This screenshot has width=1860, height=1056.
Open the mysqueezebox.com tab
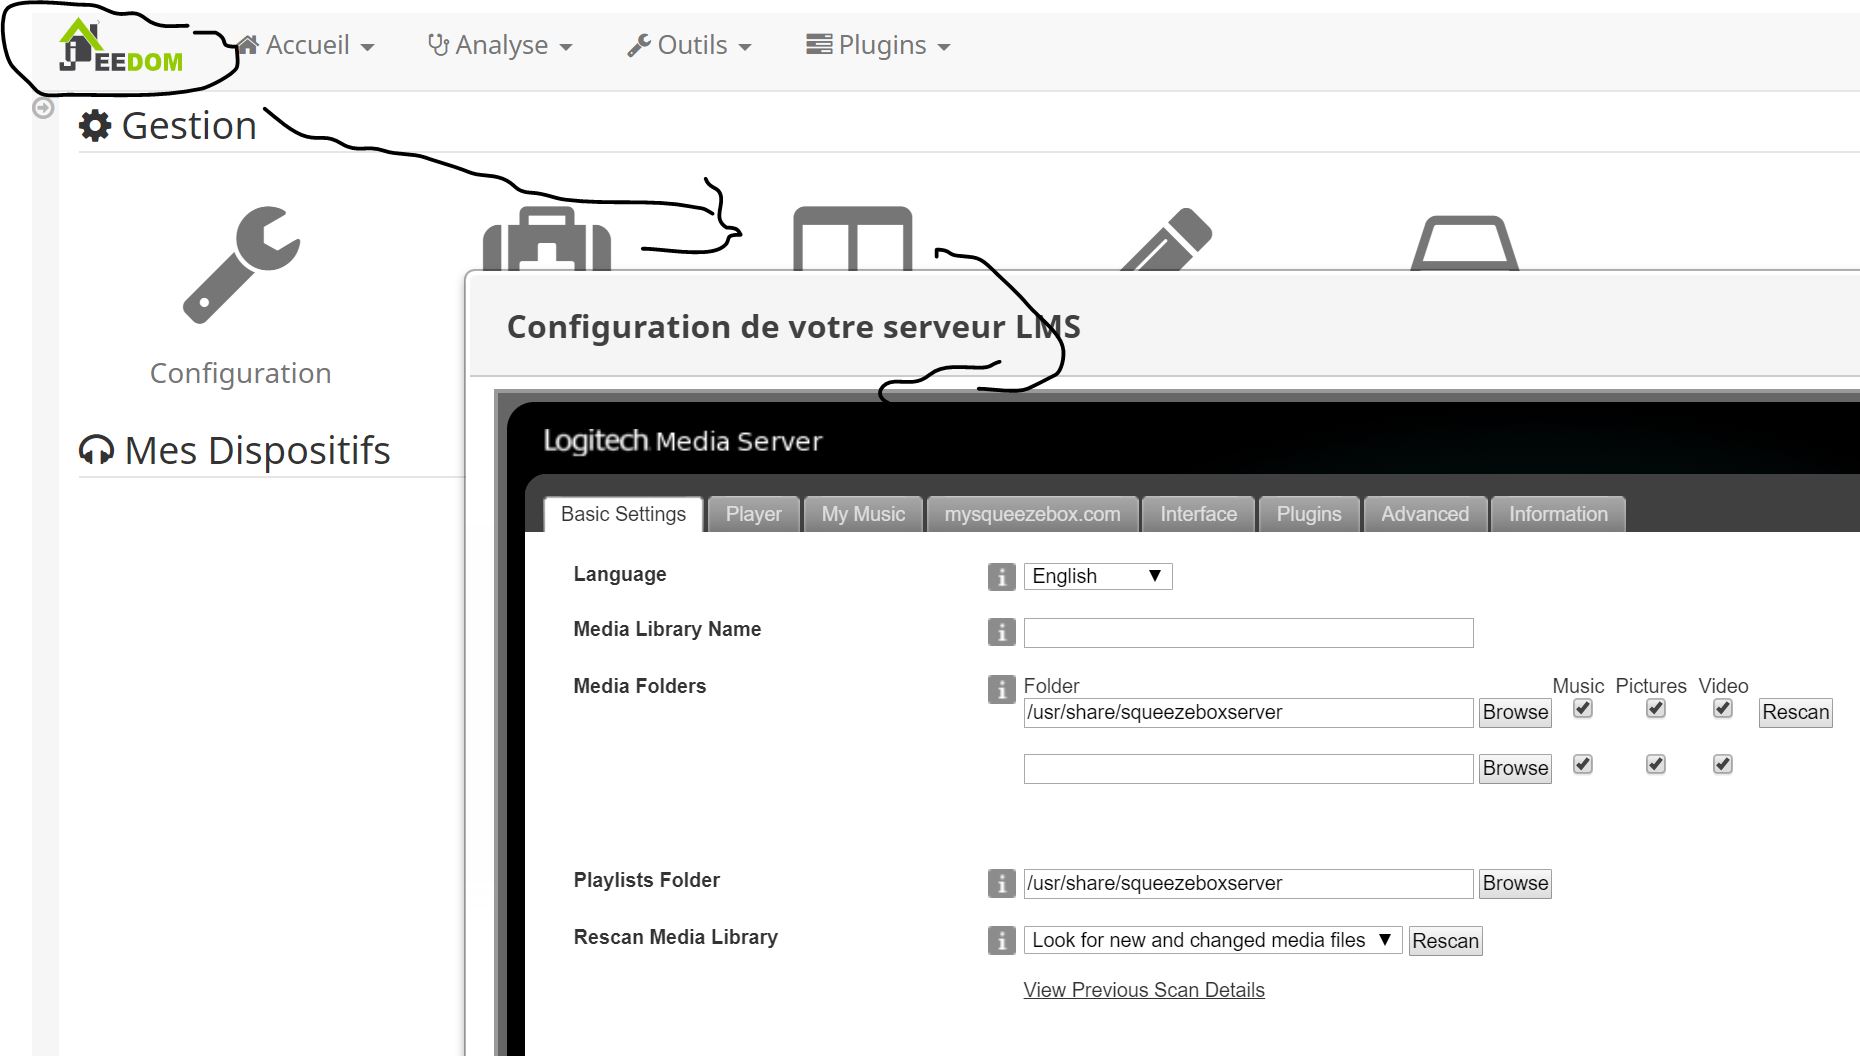pos(1032,514)
